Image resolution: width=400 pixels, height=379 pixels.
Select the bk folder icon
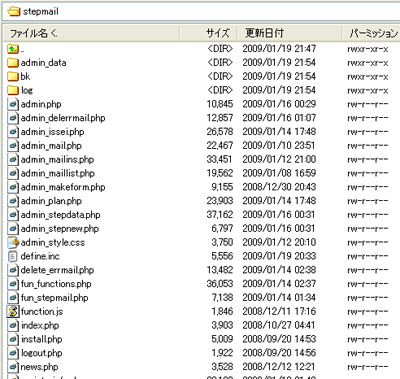coord(13,77)
